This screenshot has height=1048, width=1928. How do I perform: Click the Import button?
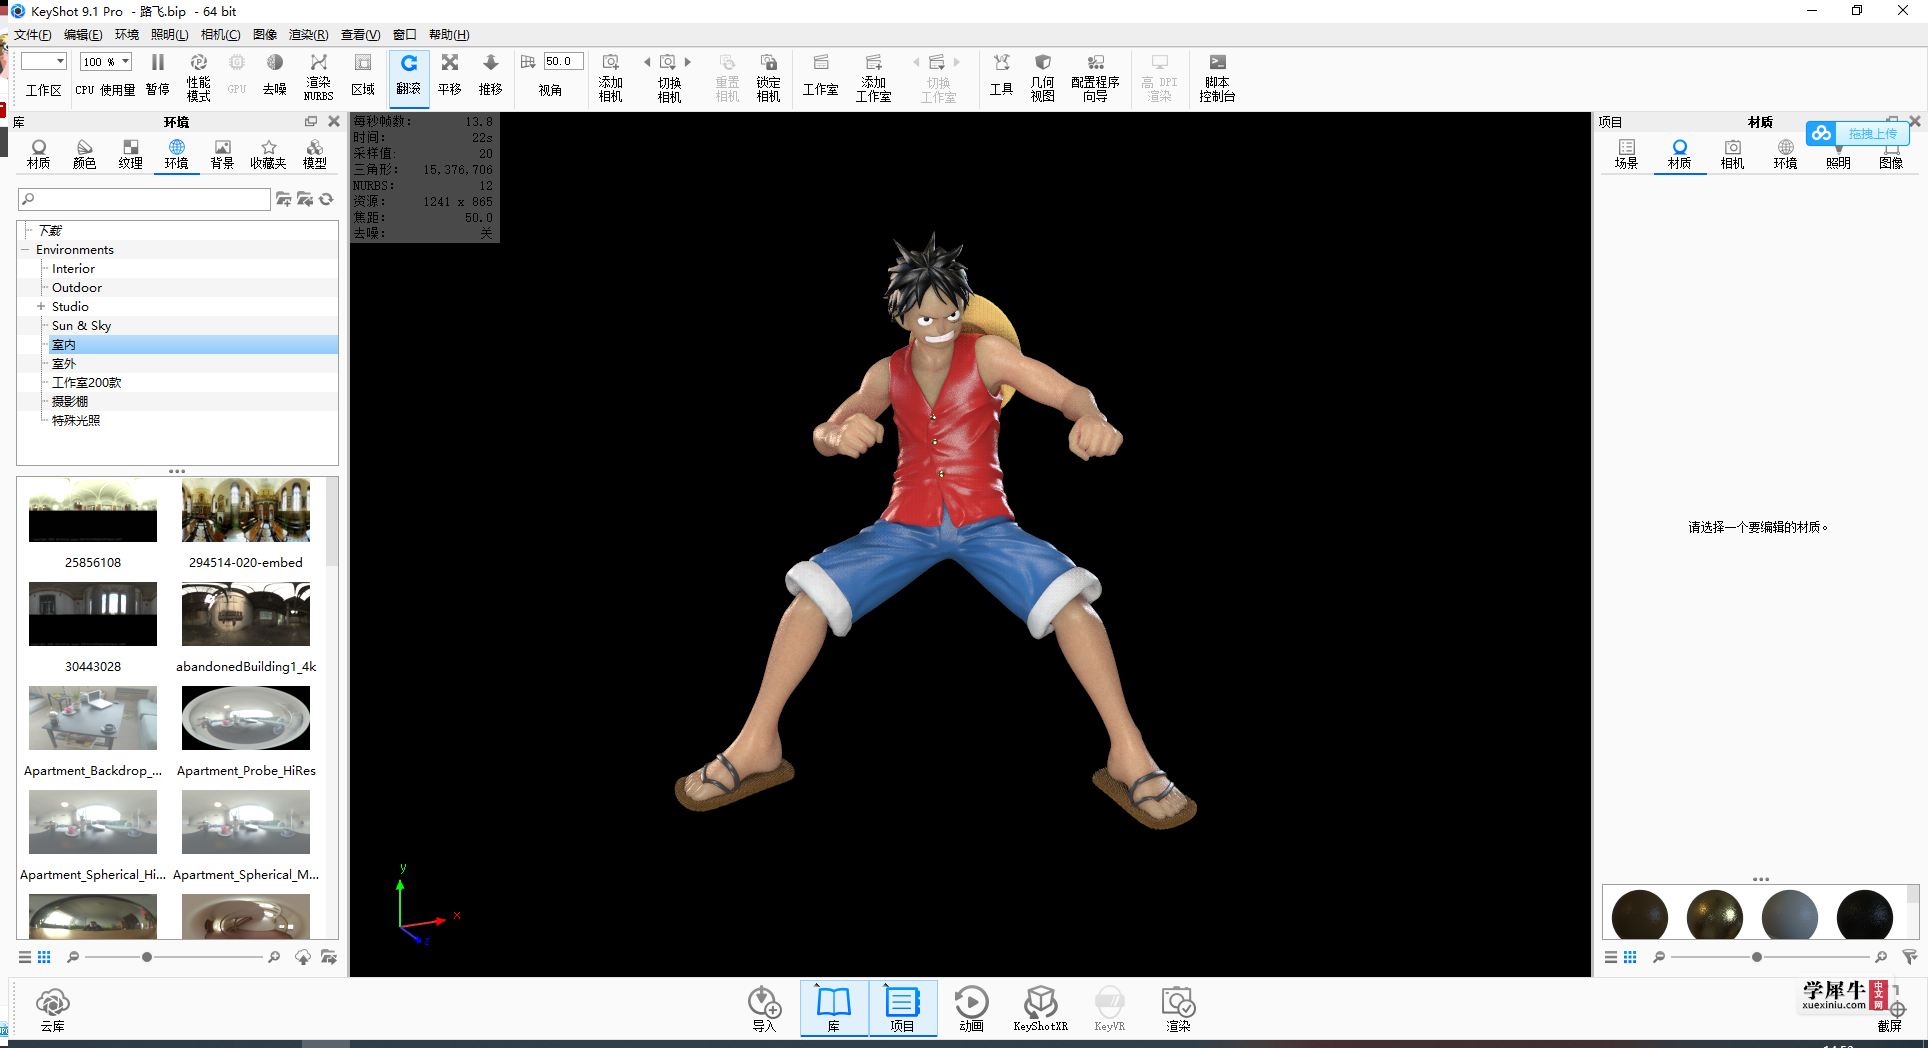tap(764, 1009)
